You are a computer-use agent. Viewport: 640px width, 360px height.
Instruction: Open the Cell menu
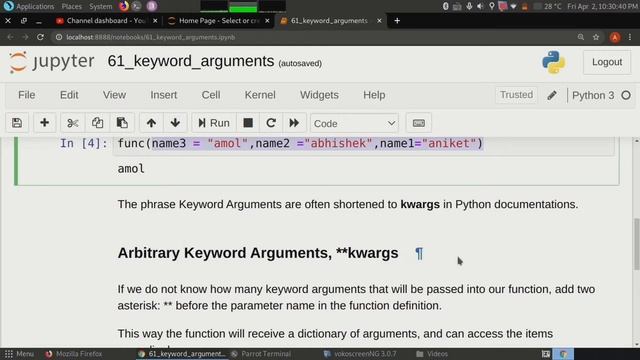point(211,95)
